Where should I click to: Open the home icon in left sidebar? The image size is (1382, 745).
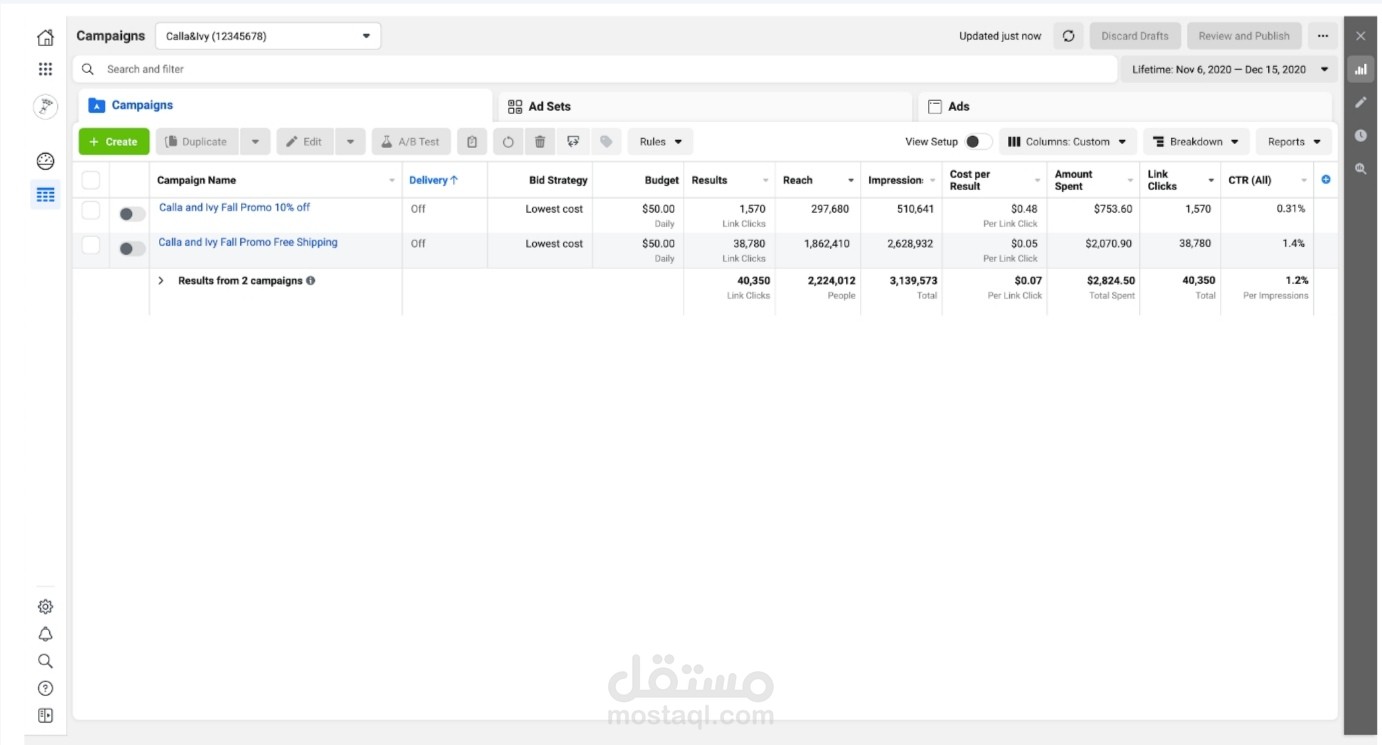[45, 38]
